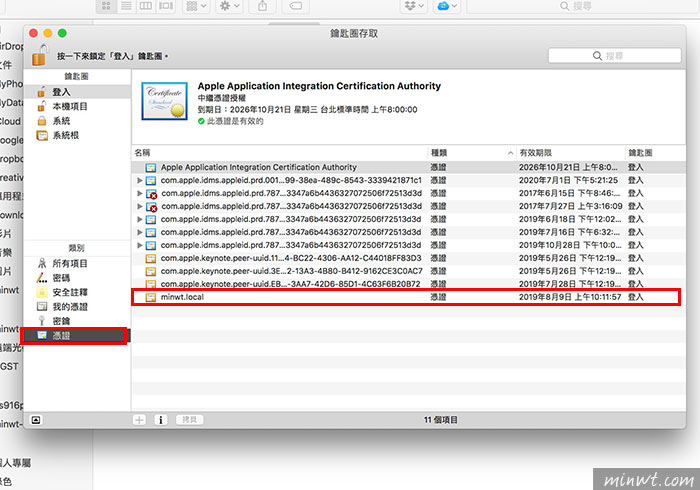Image resolution: width=700 pixels, height=490 pixels.
Task: Click the 密鑰 category key icon
Action: 42,321
